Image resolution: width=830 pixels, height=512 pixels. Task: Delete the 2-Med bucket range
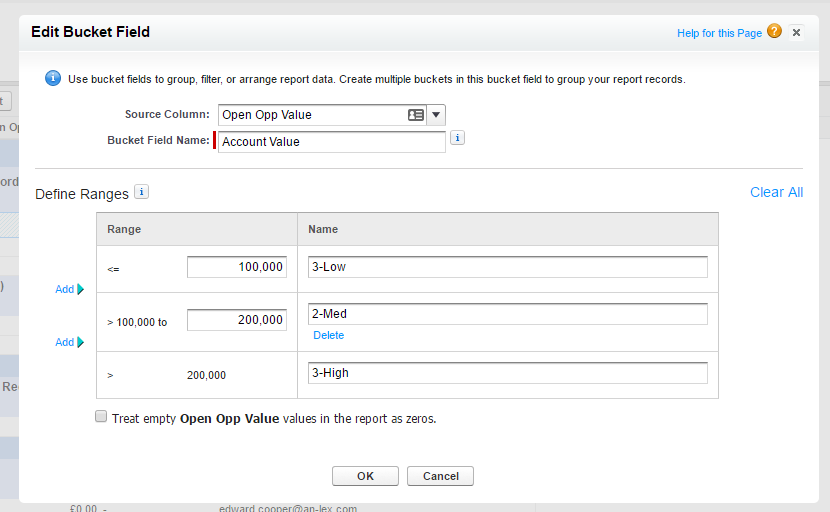click(x=328, y=335)
